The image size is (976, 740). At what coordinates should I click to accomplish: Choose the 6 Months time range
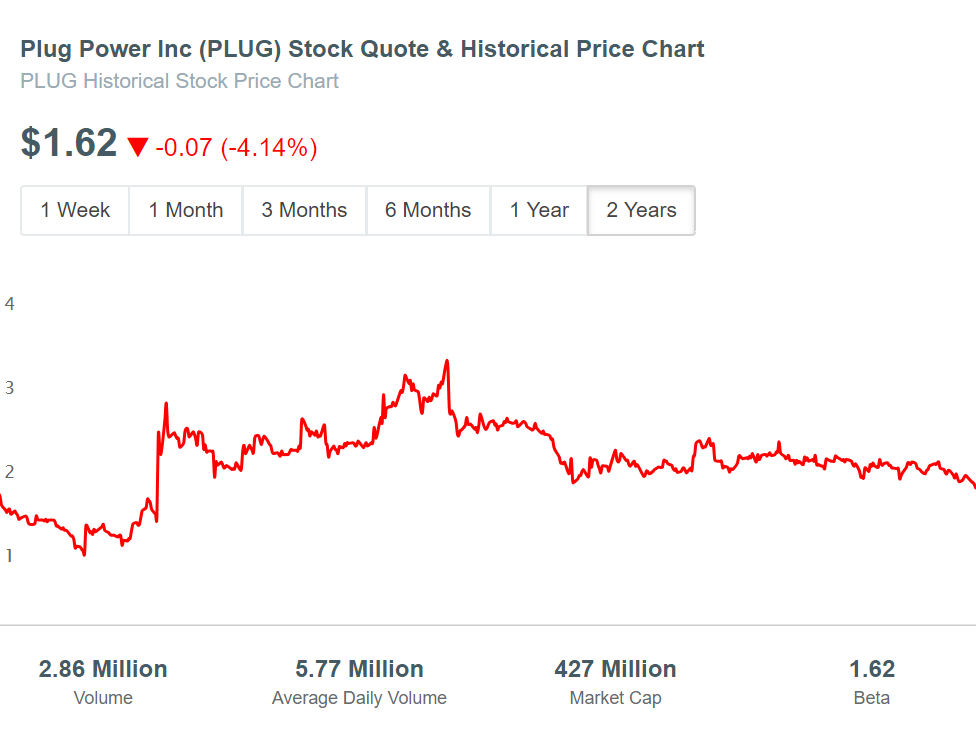click(428, 210)
